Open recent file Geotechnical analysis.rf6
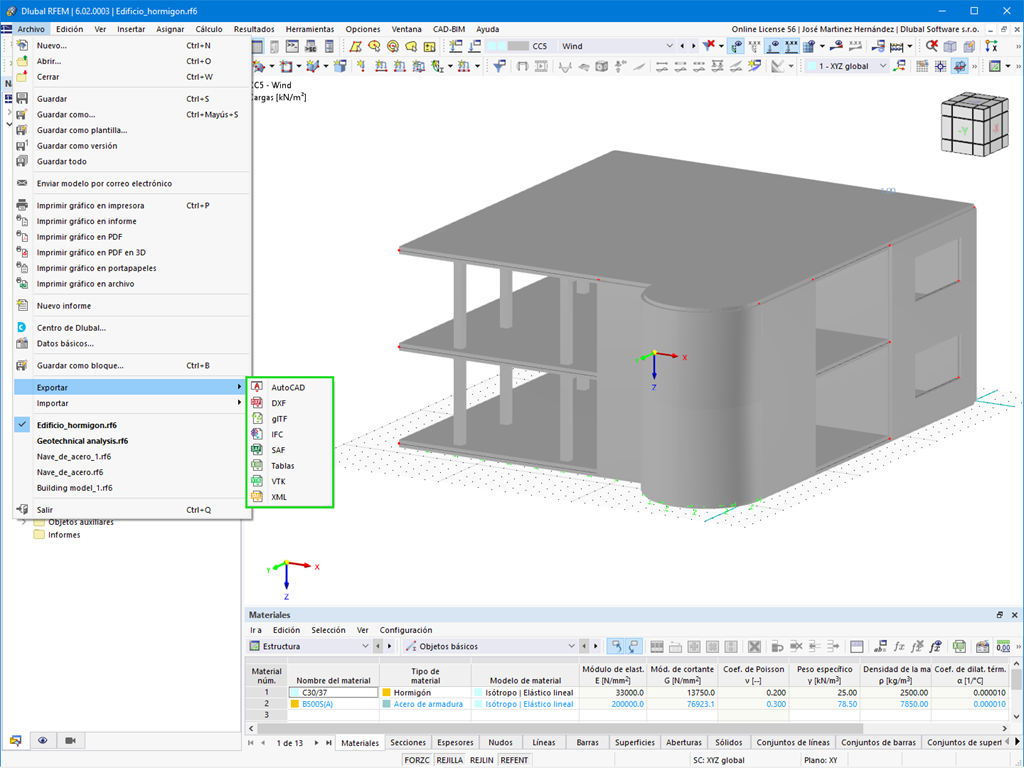1024x768 pixels. click(82, 441)
